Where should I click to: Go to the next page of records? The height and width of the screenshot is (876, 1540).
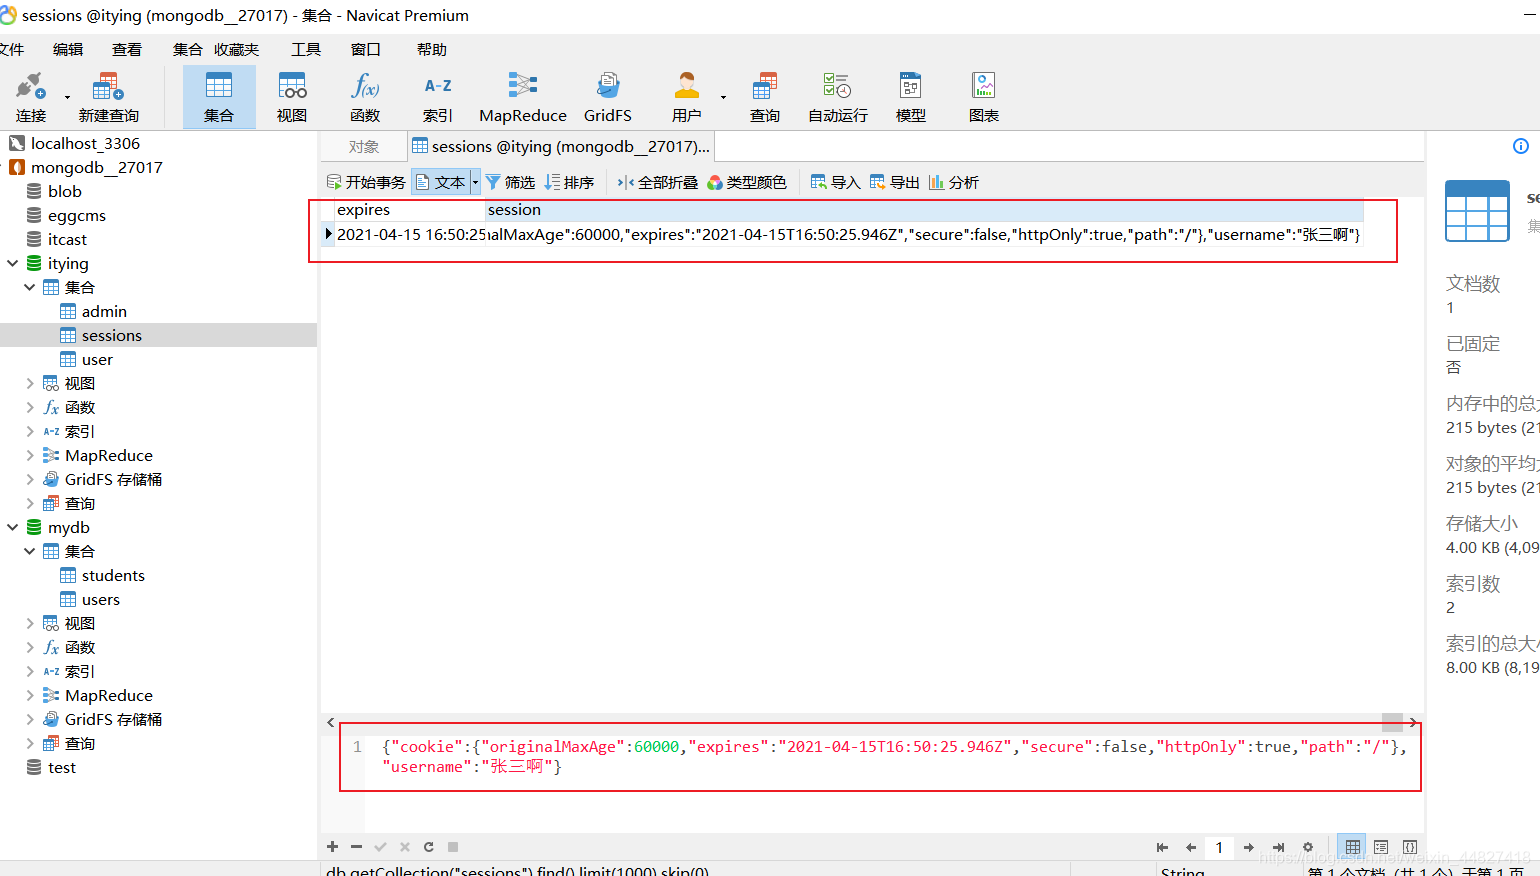[1249, 847]
